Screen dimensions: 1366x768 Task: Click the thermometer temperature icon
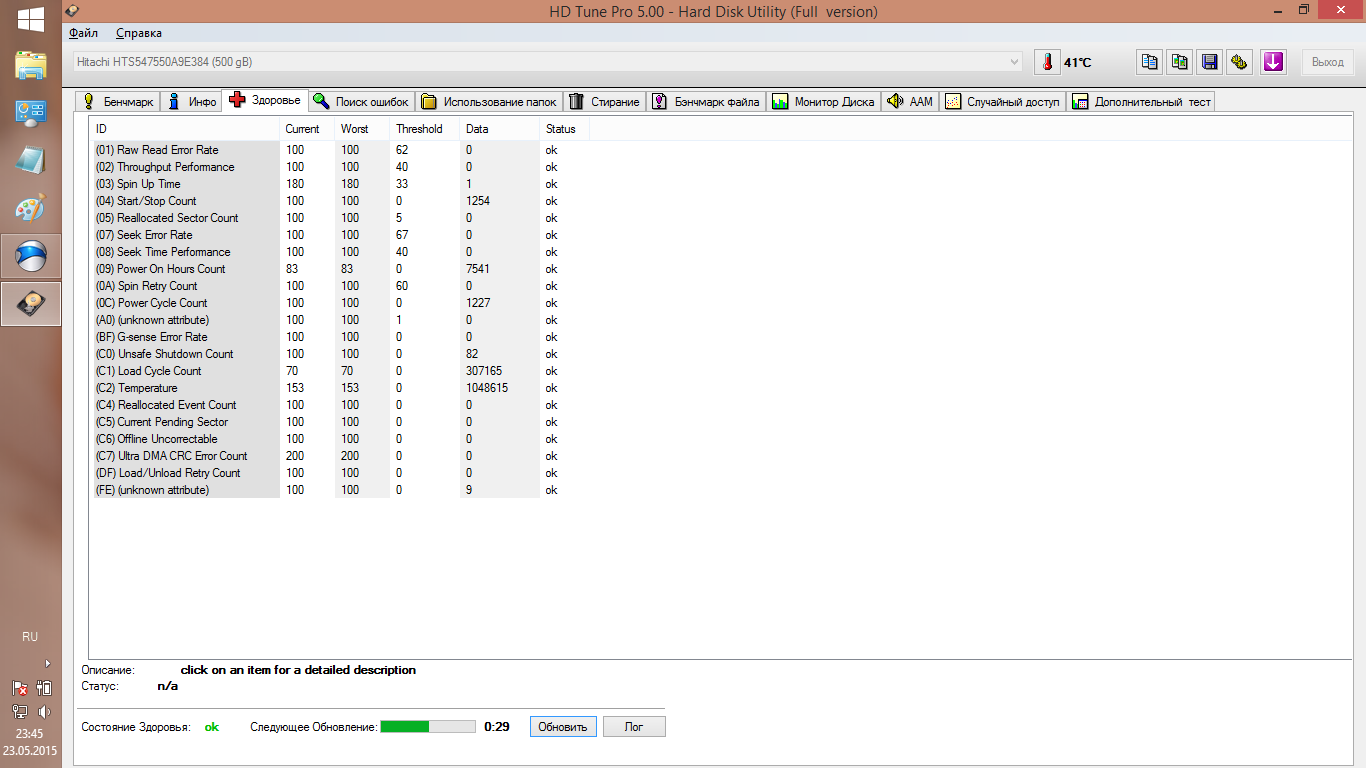click(1047, 62)
